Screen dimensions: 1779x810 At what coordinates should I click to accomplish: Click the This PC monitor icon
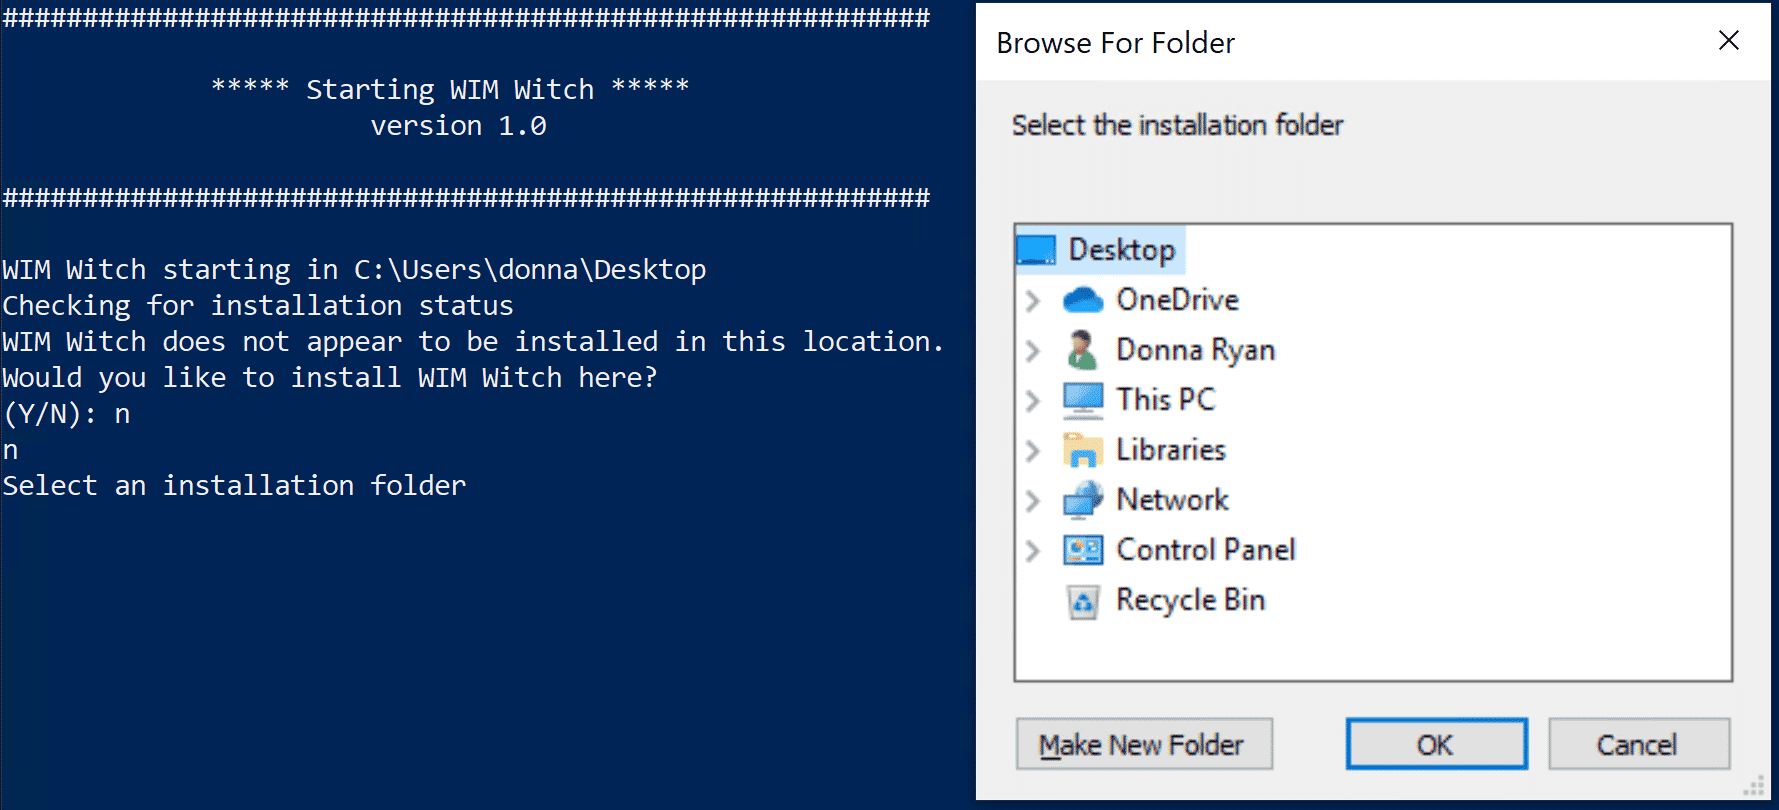[1083, 400]
